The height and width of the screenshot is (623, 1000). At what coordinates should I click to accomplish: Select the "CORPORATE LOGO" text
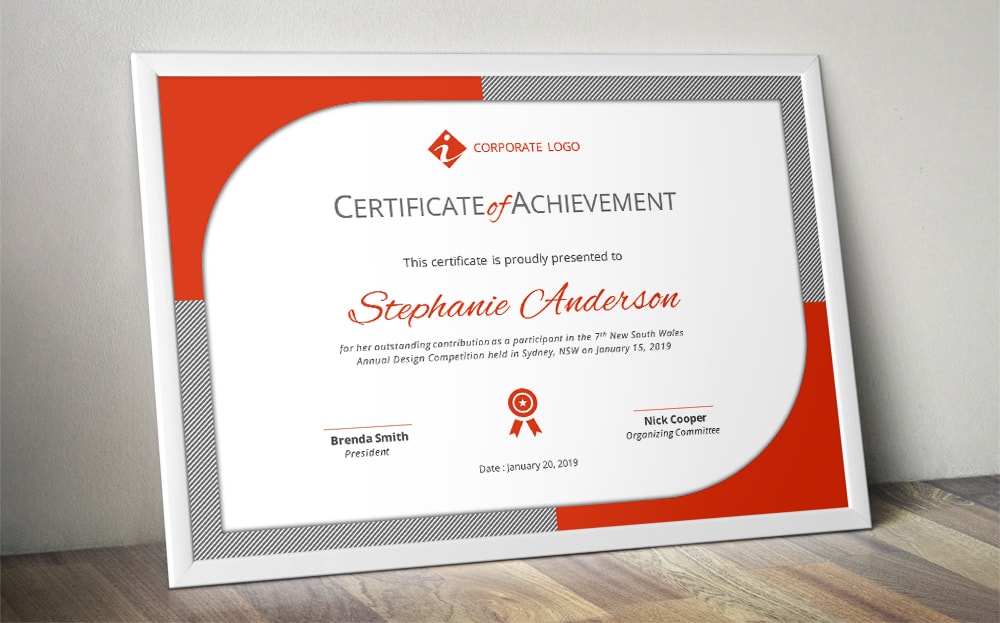pos(526,147)
